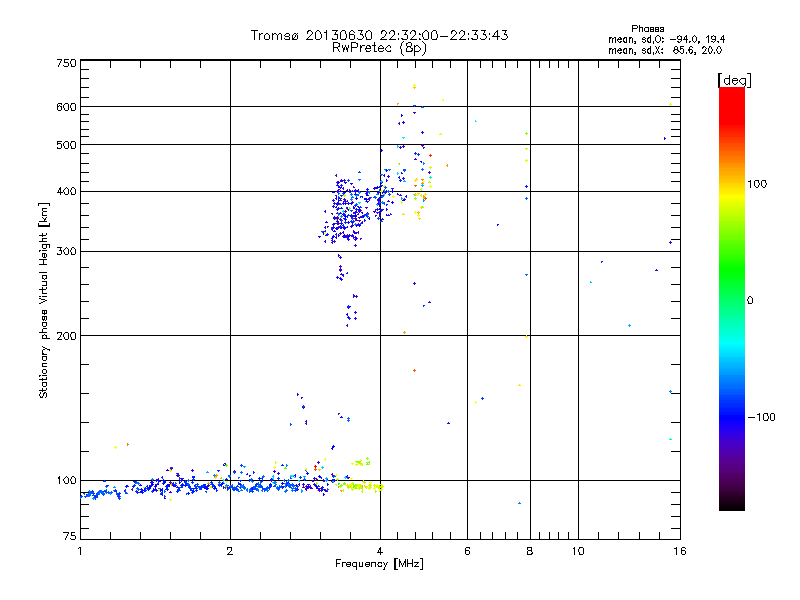Click the x-axis tick label '16'

click(680, 551)
